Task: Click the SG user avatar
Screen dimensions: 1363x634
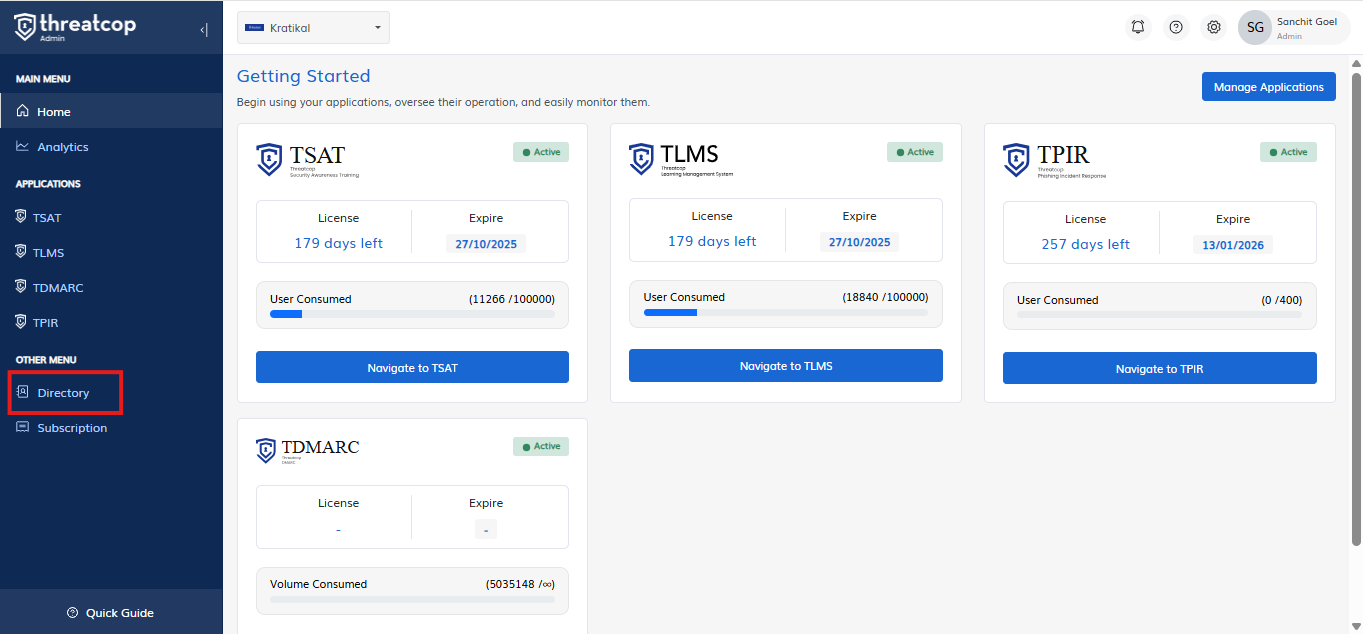Action: 1255,28
